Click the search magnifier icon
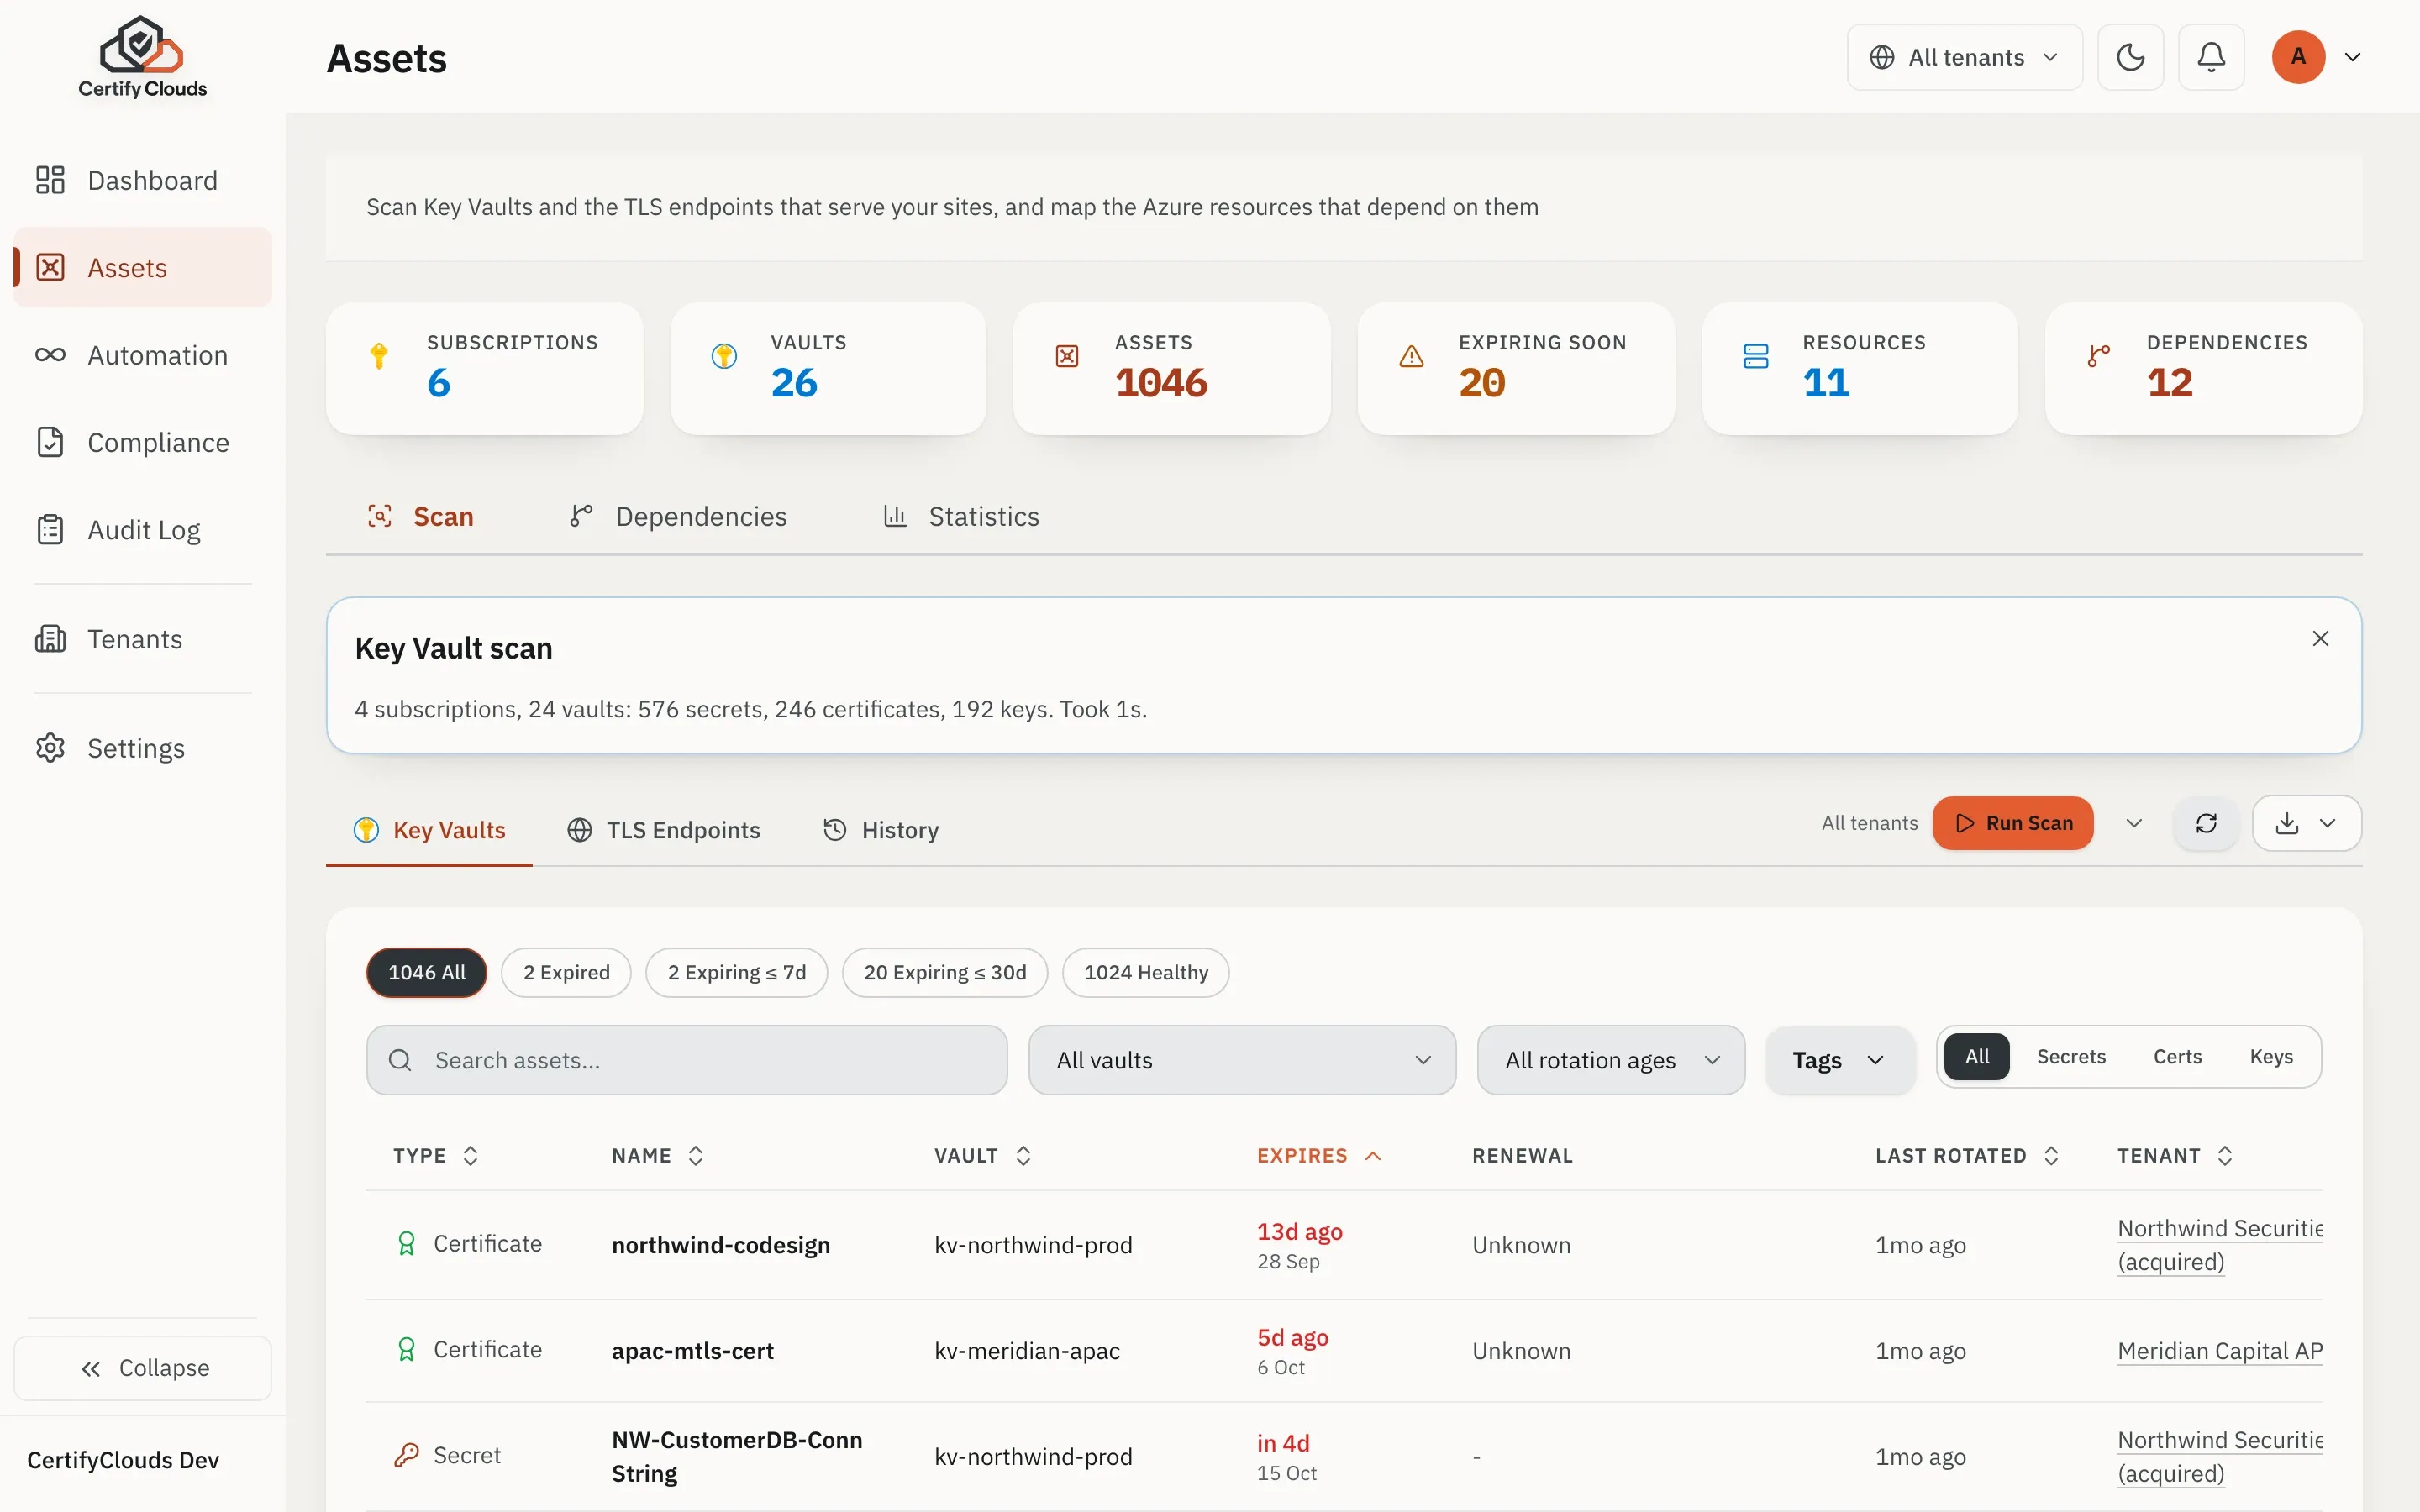The width and height of the screenshot is (2420, 1512). click(x=400, y=1060)
